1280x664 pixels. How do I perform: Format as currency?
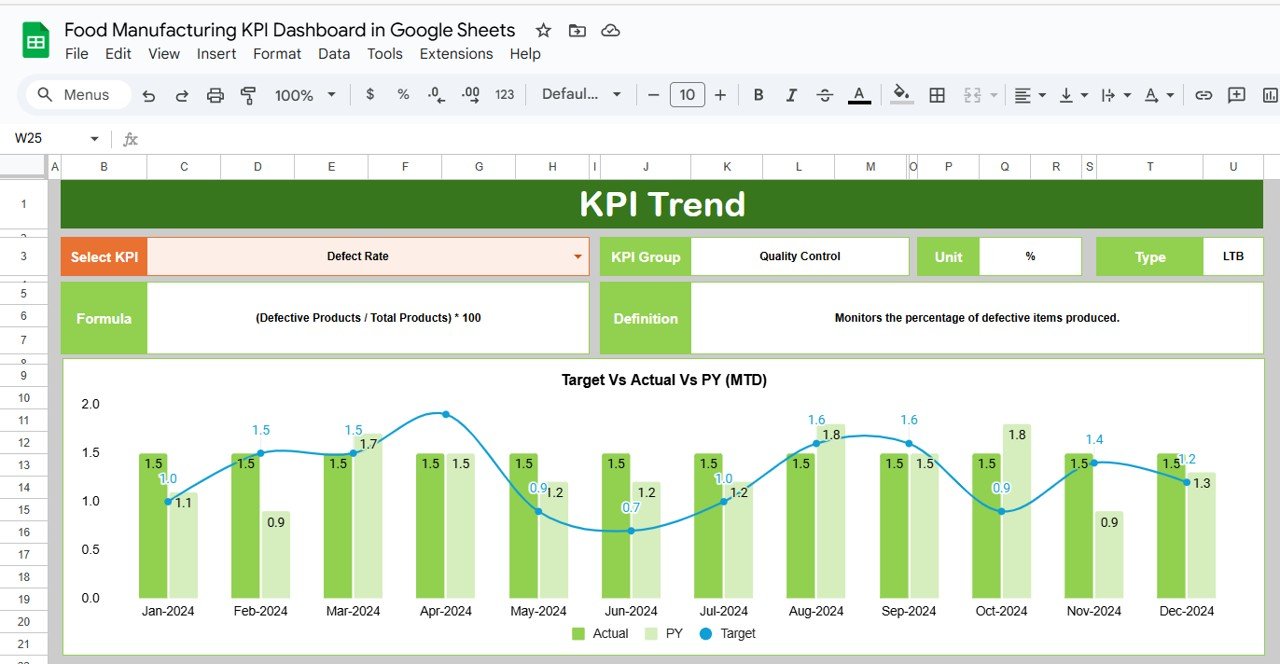pos(370,94)
